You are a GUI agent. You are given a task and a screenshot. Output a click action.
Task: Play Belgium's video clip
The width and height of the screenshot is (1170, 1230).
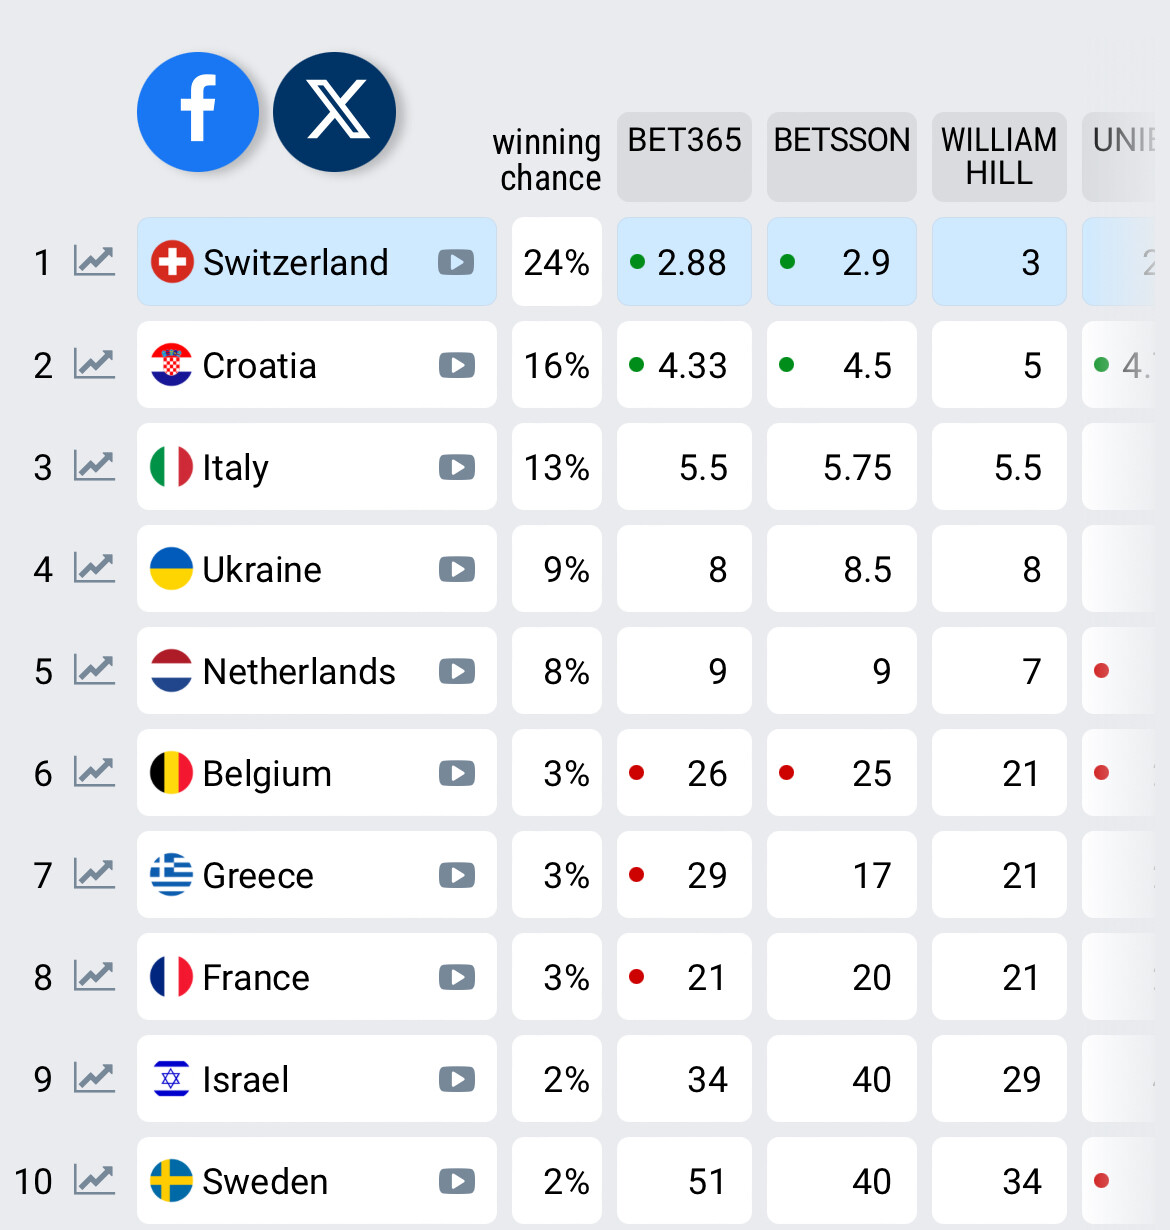[456, 773]
